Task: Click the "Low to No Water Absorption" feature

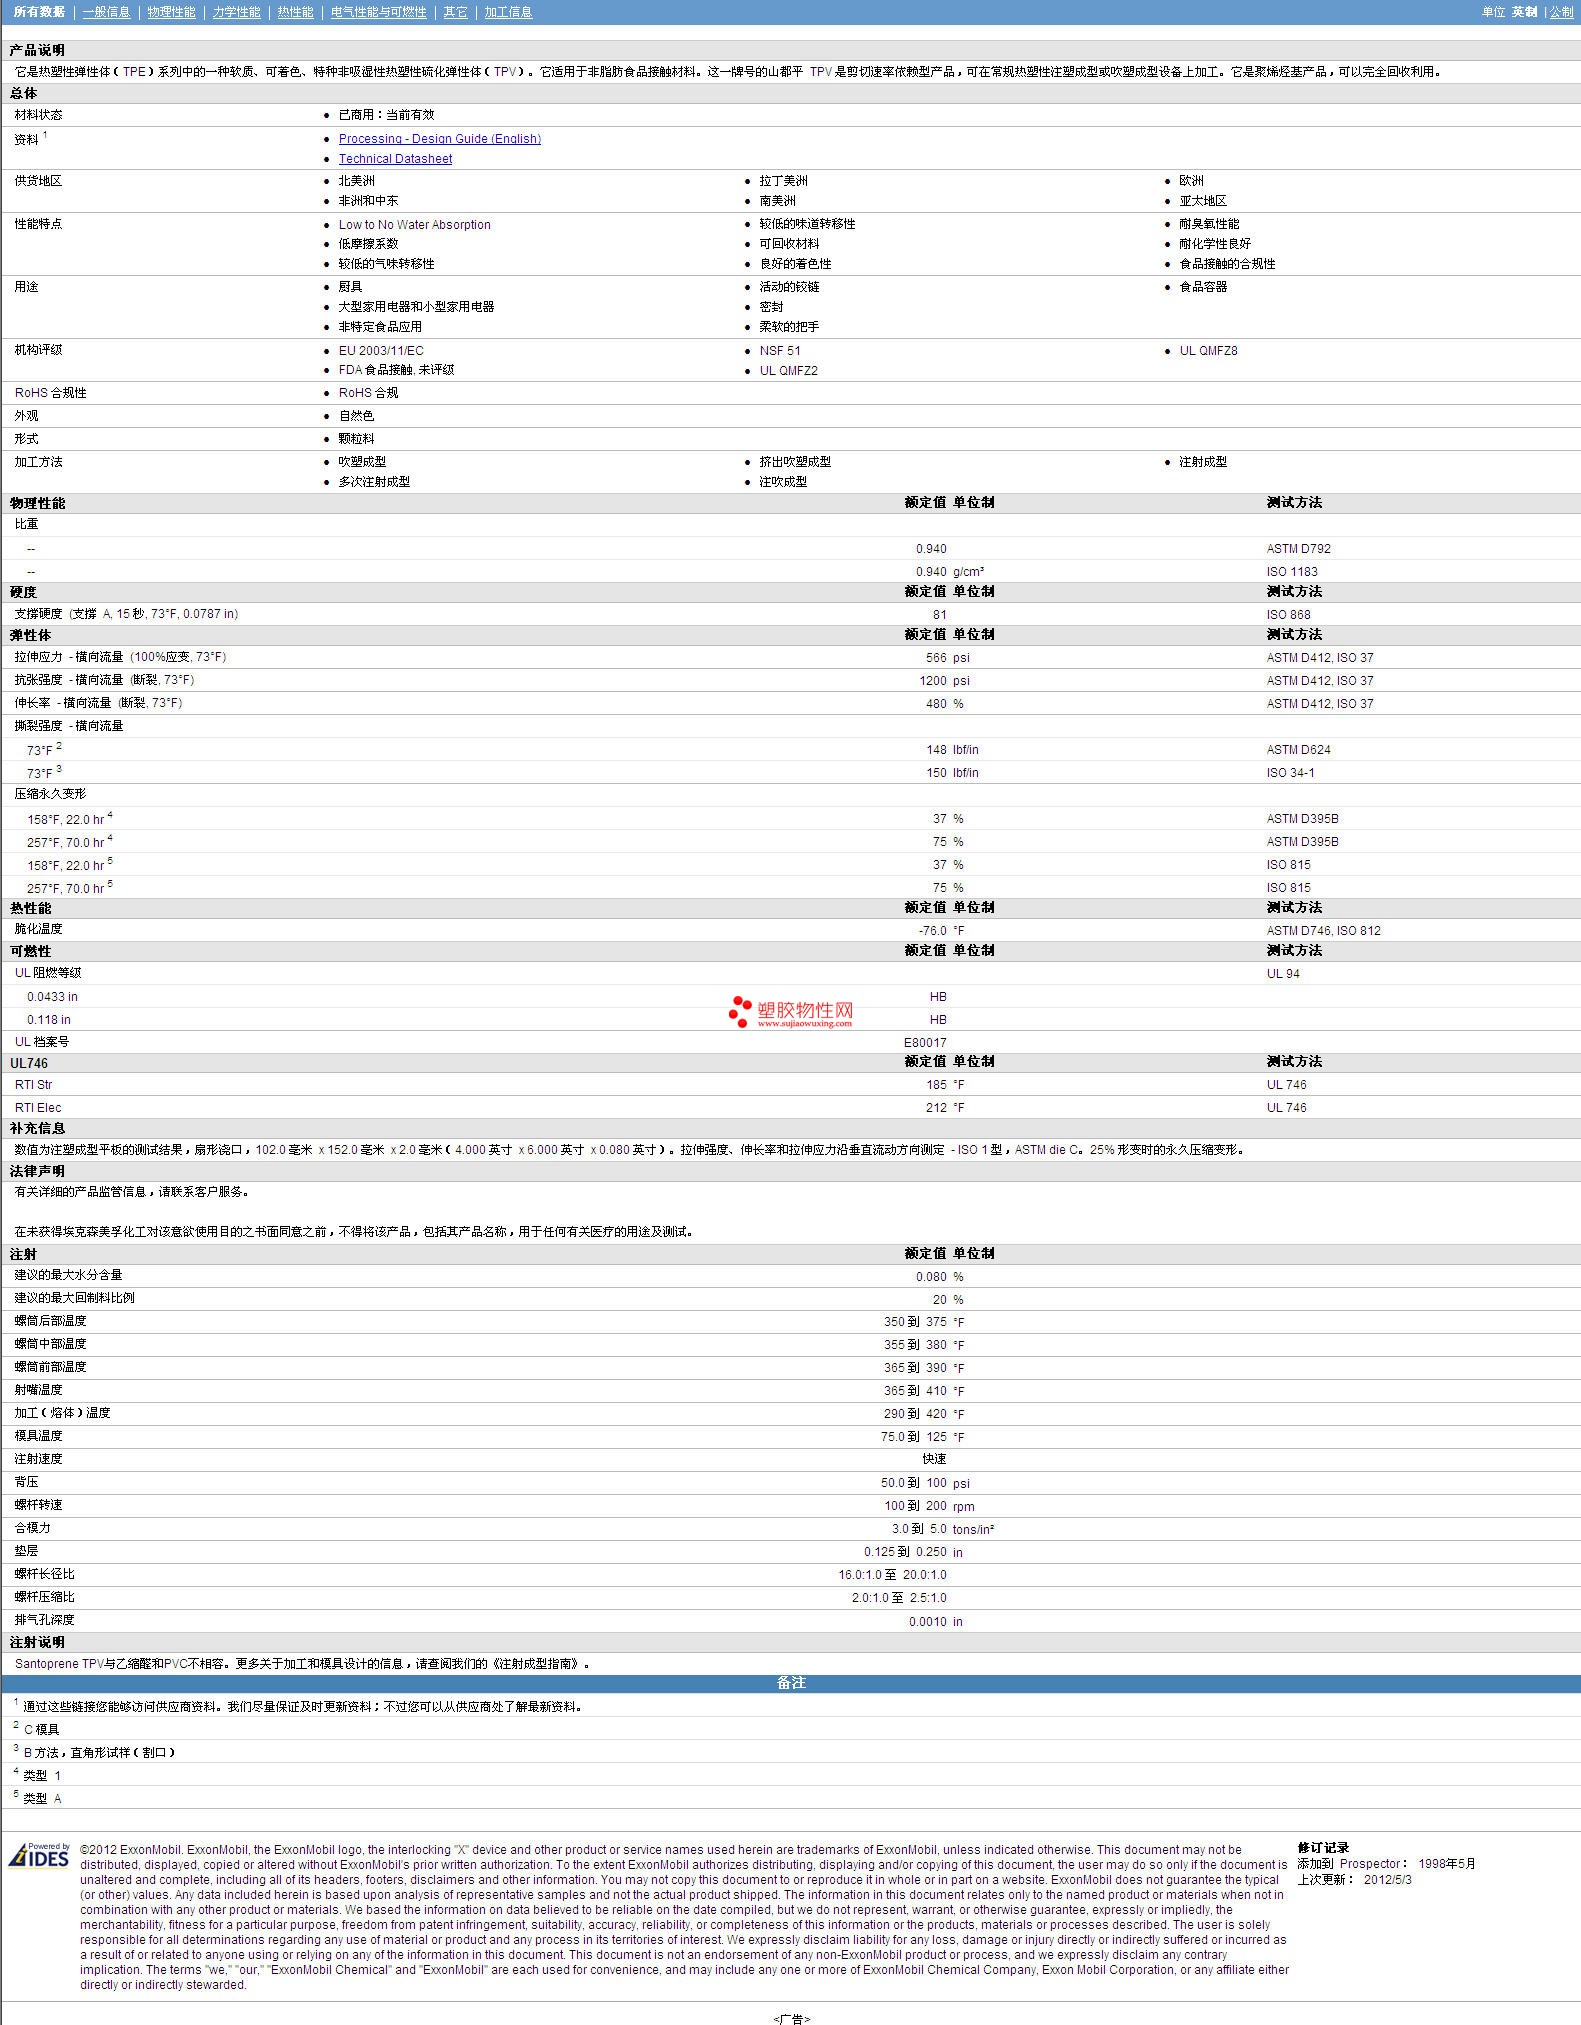Action: tap(415, 225)
